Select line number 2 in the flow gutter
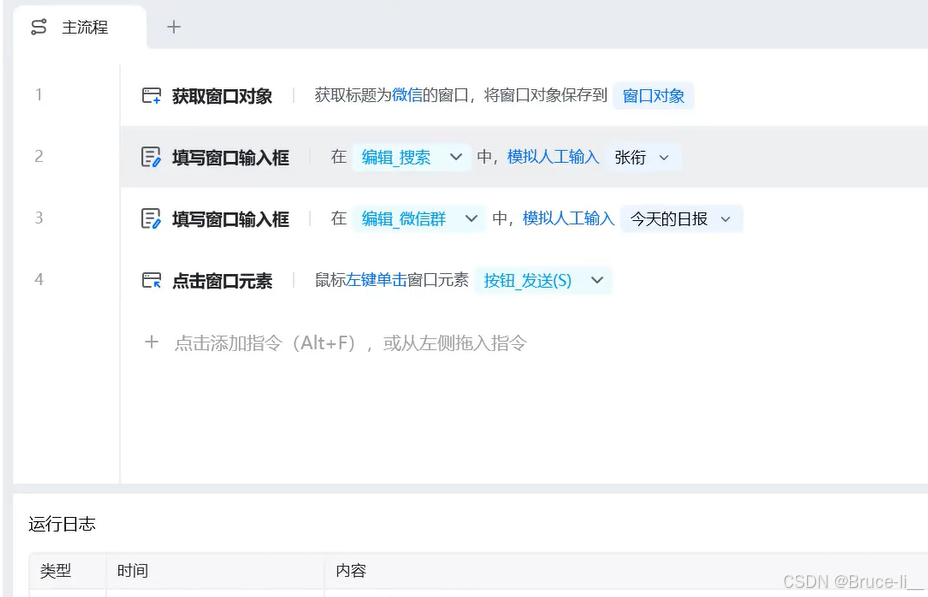The image size is (928, 597). (x=38, y=156)
